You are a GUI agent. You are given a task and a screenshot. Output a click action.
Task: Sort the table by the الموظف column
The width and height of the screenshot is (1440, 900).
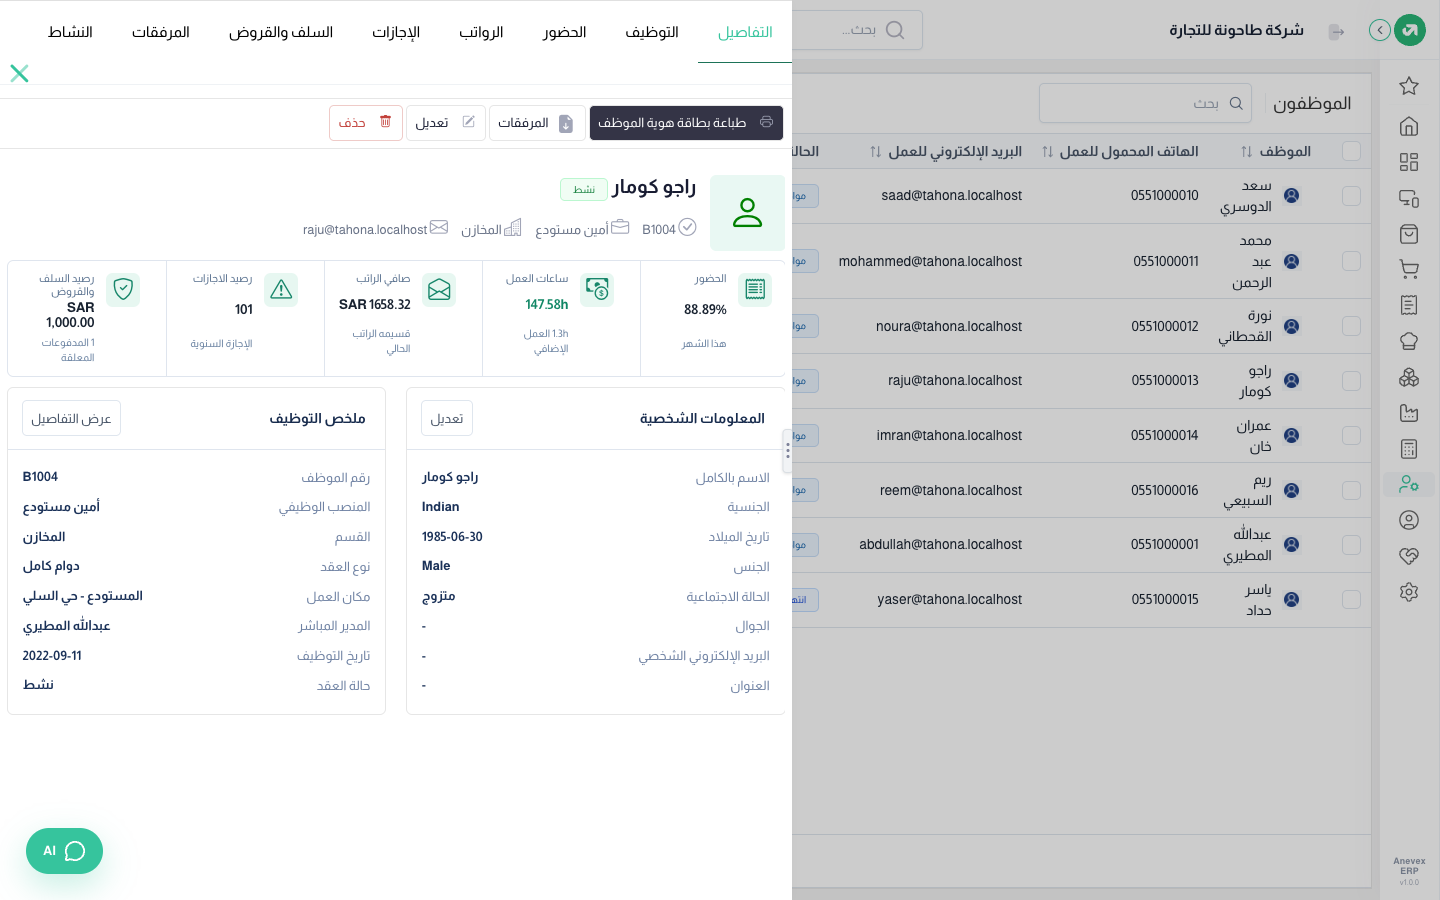coord(1275,152)
